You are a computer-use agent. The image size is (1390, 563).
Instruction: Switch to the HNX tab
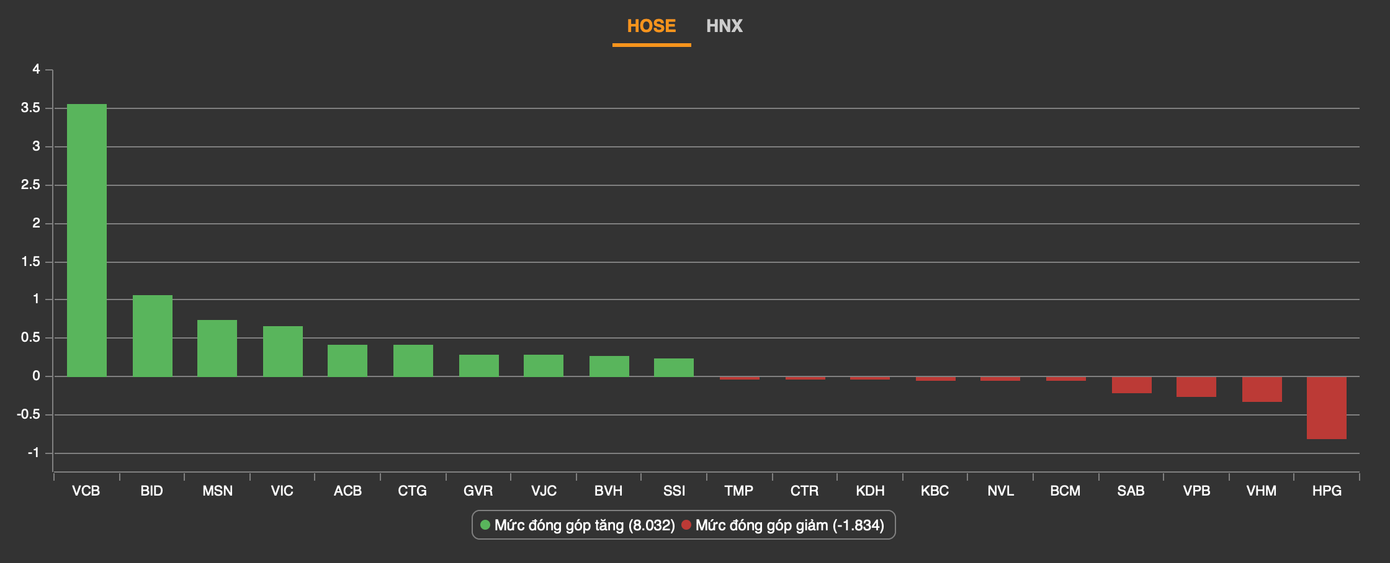pos(724,26)
